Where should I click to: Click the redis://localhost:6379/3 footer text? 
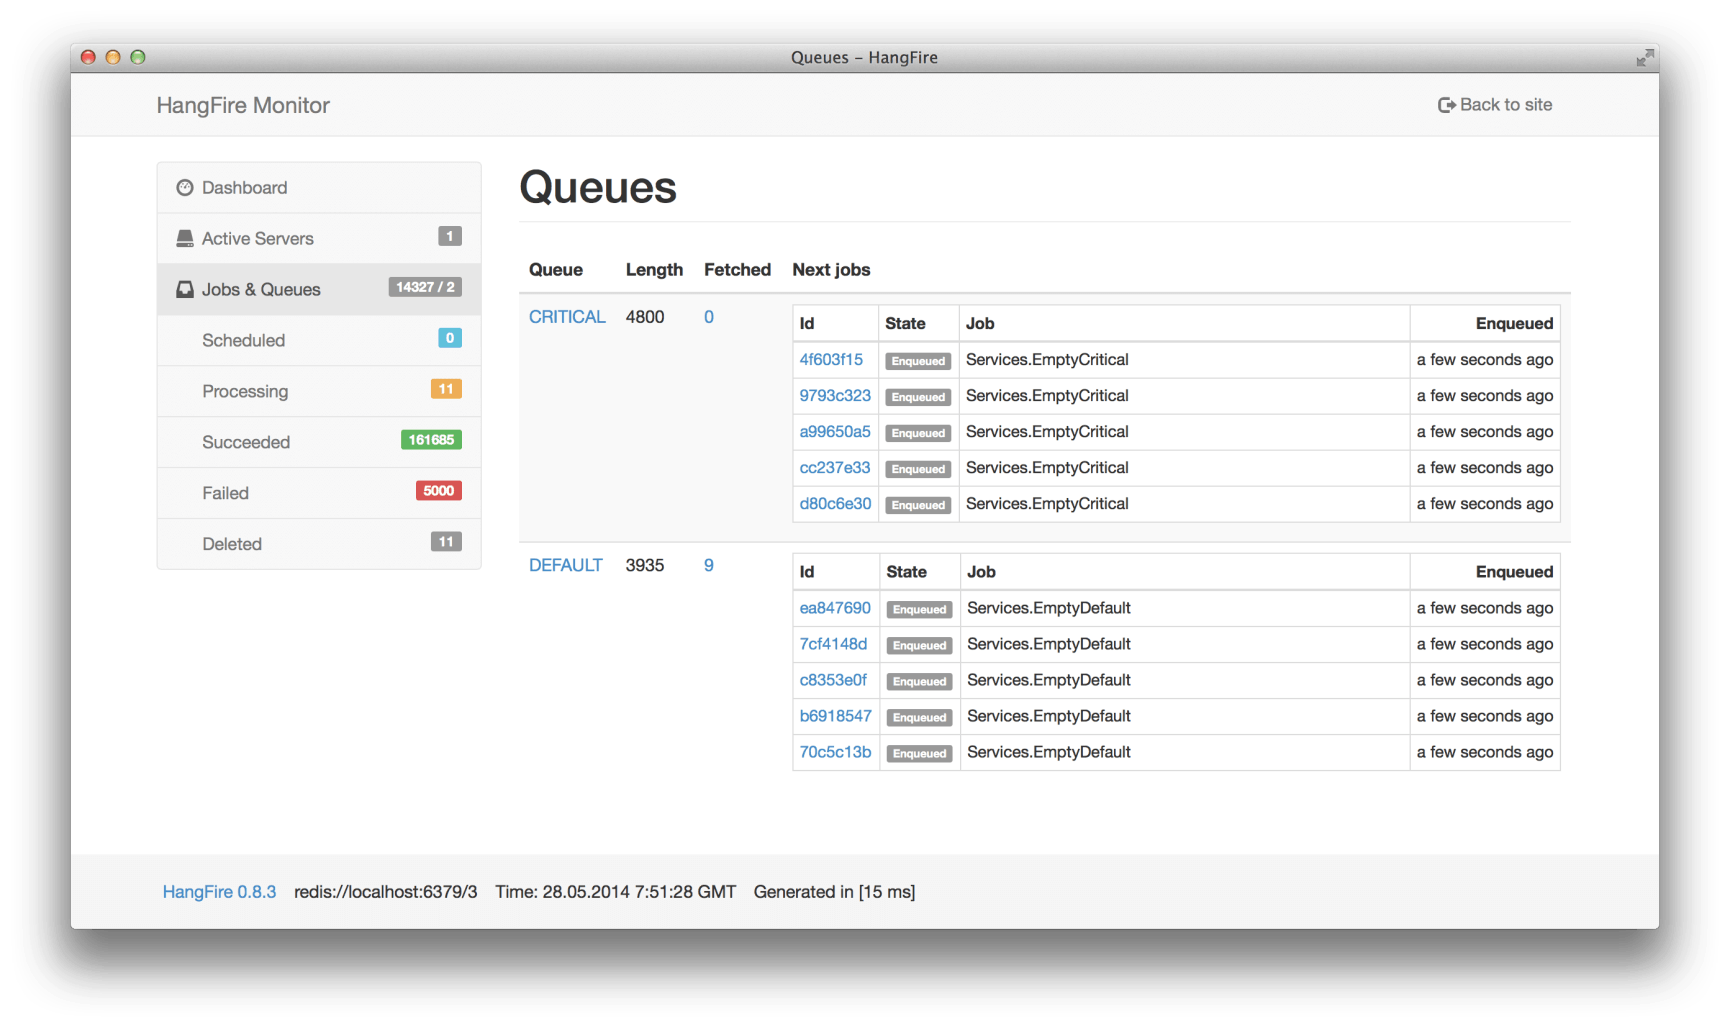(x=386, y=892)
